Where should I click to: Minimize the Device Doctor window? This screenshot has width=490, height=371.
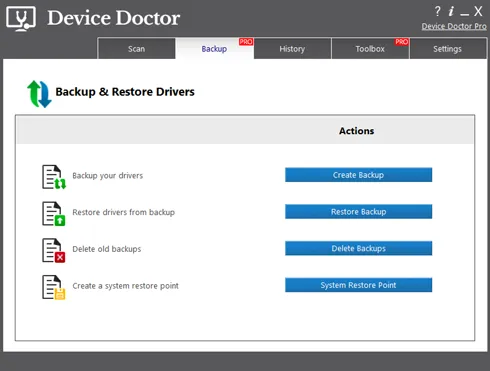click(x=464, y=14)
